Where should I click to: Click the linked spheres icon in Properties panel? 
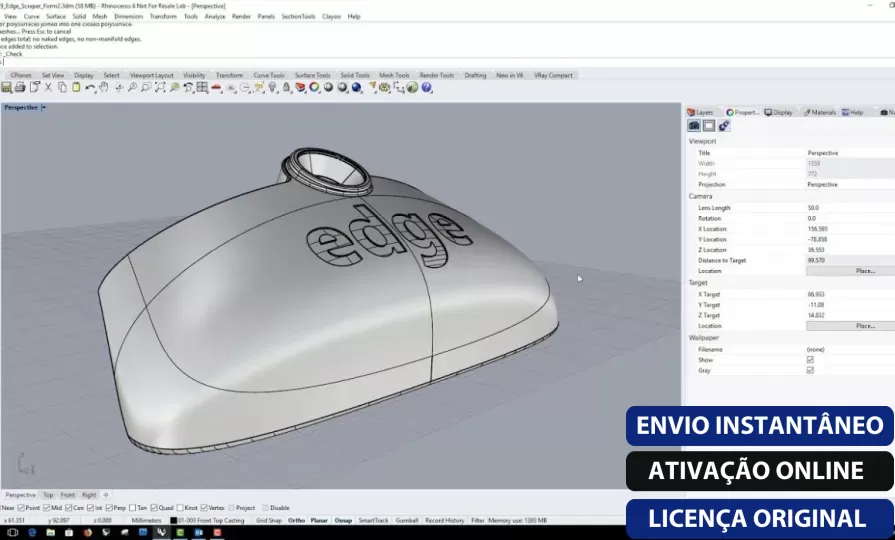[x=724, y=126]
